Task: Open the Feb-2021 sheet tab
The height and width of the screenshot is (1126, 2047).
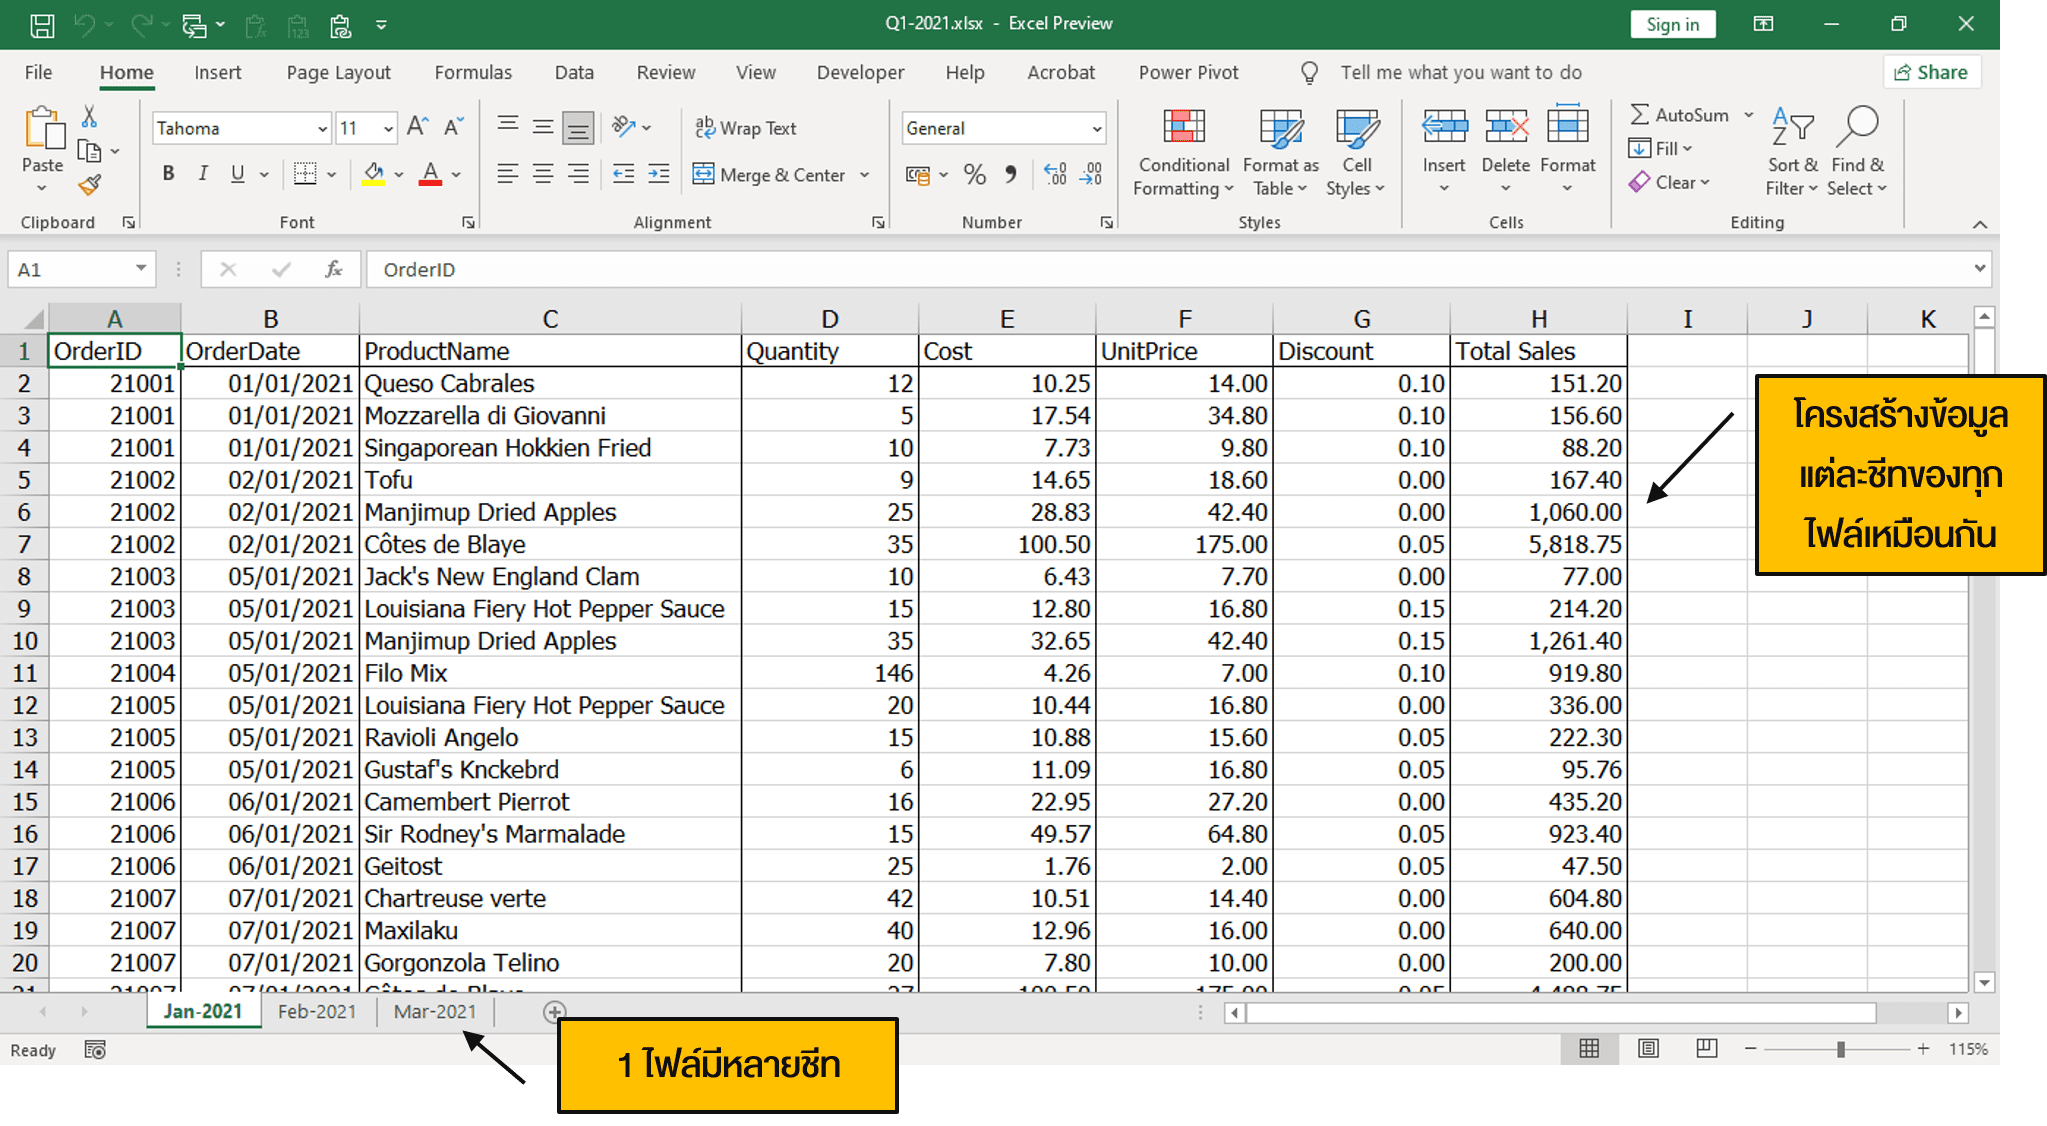Action: [316, 1011]
